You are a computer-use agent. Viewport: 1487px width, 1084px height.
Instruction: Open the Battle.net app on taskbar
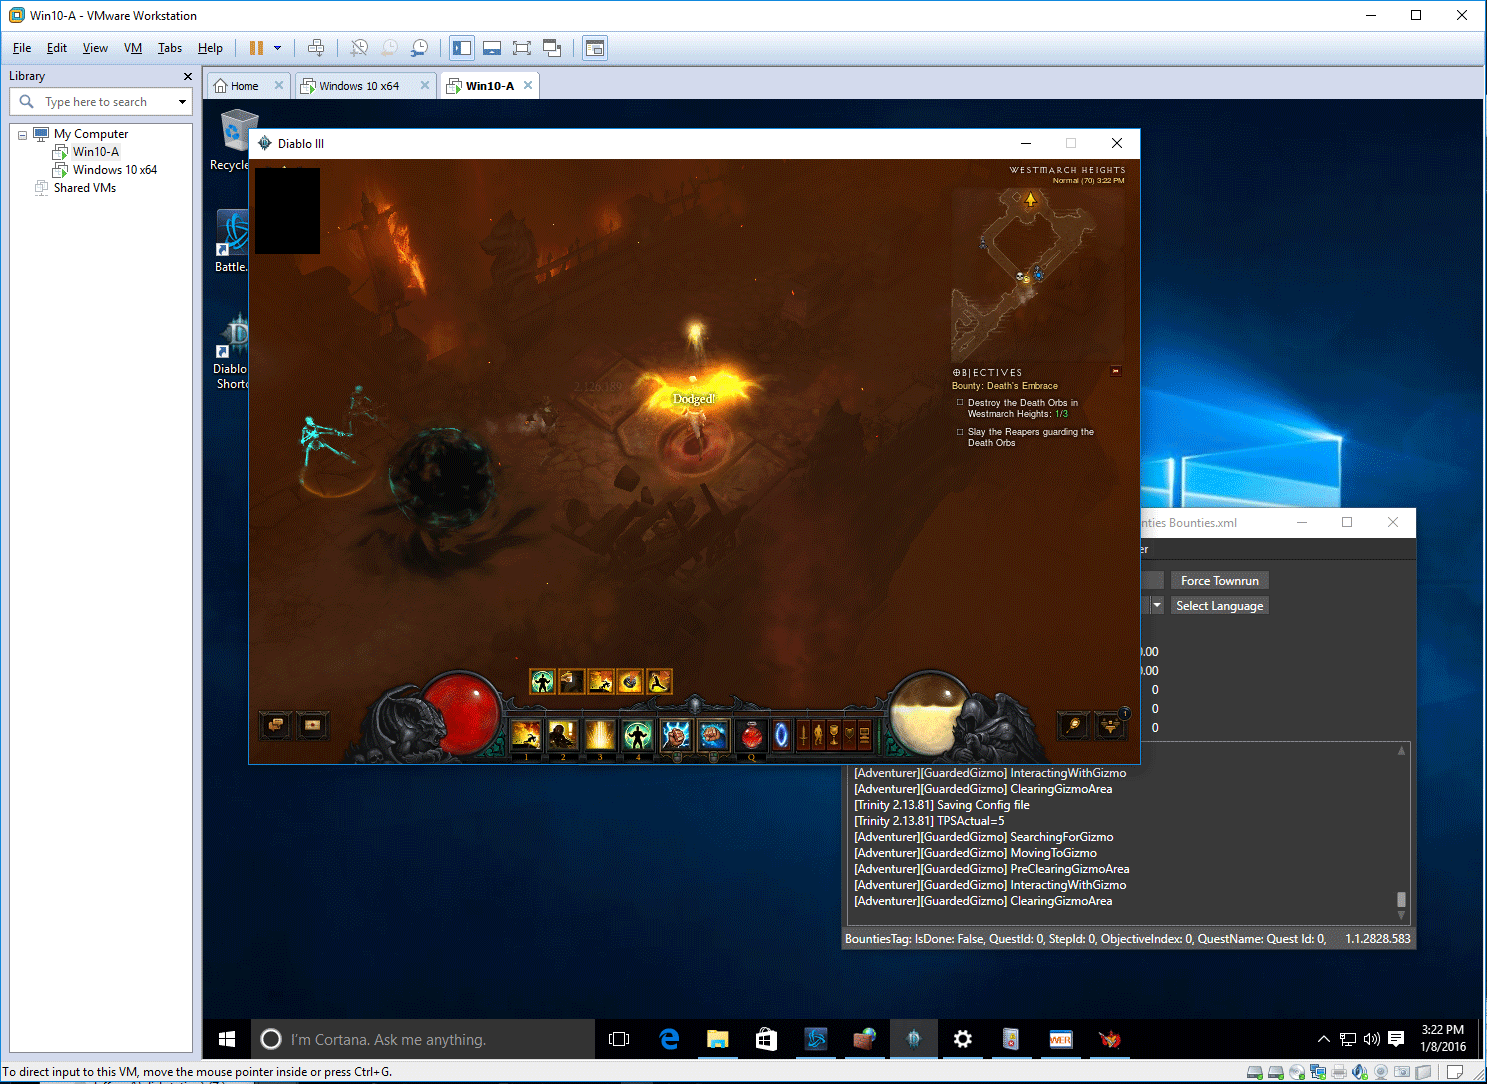816,1040
